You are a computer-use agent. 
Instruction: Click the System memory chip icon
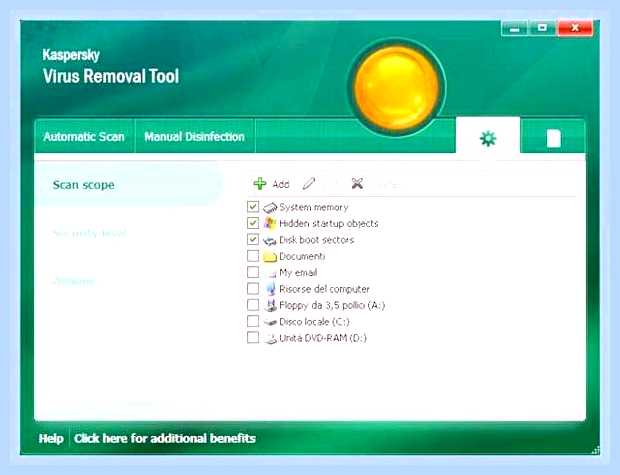(270, 207)
